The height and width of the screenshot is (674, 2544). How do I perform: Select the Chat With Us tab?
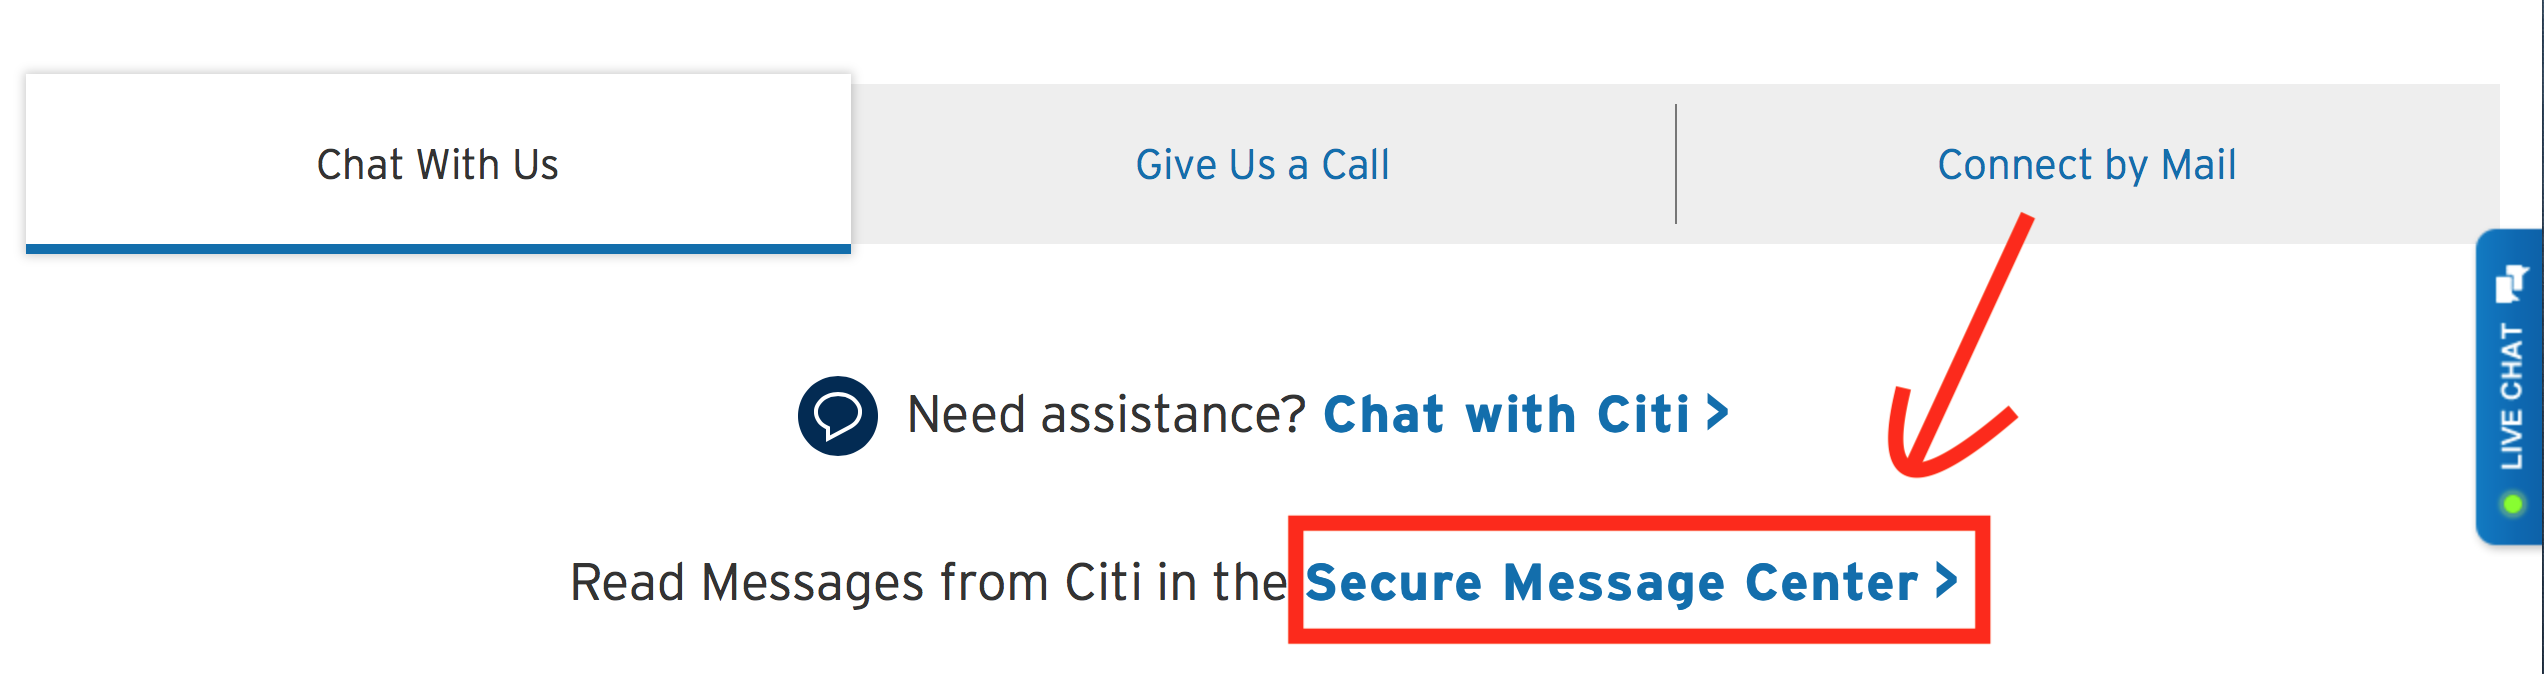point(437,165)
